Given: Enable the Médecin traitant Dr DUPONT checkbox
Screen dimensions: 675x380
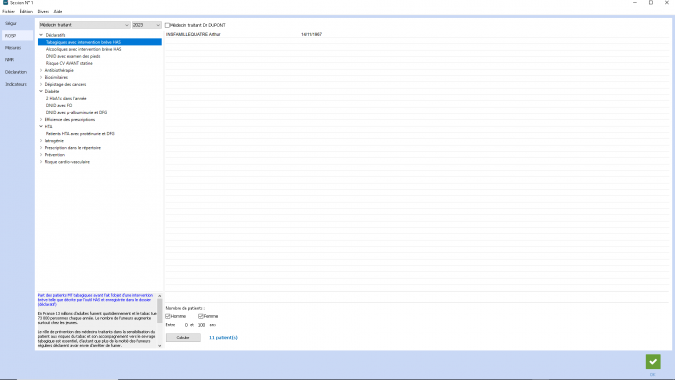Looking at the screenshot, I should pyautogui.click(x=167, y=25).
